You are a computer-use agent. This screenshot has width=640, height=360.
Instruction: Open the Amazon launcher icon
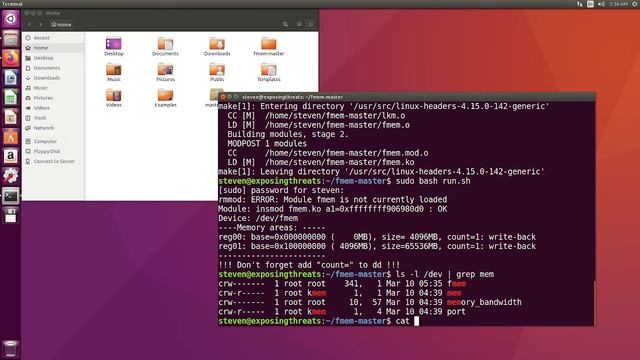11,156
